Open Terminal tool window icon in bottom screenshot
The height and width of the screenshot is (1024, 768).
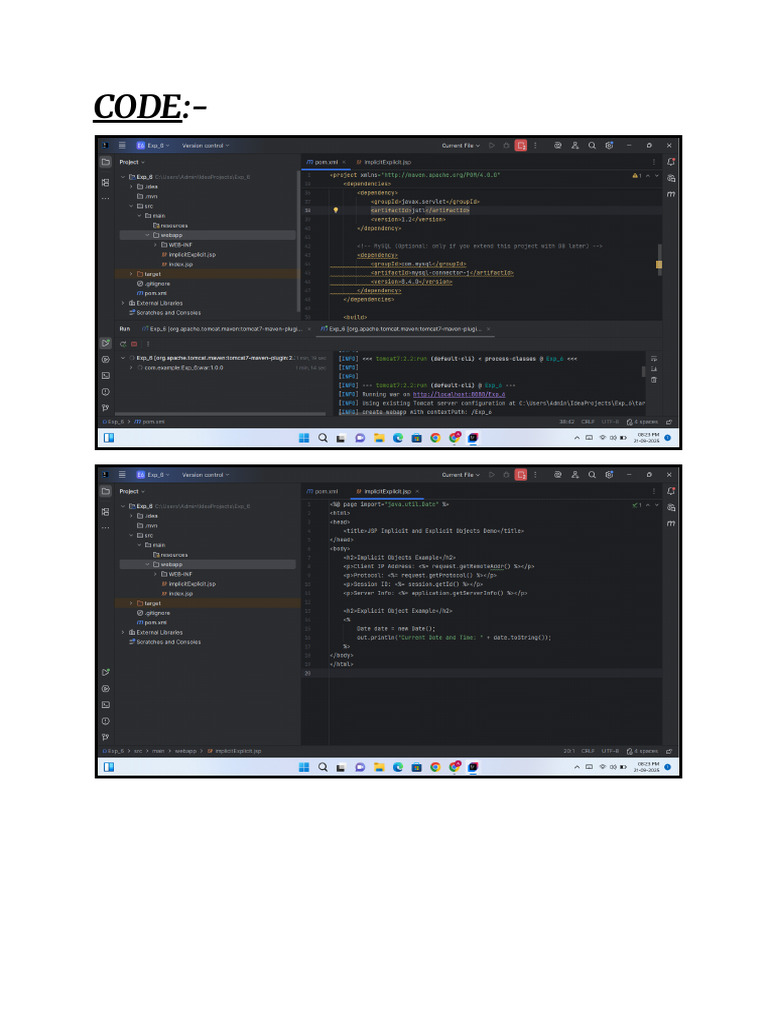click(x=106, y=705)
